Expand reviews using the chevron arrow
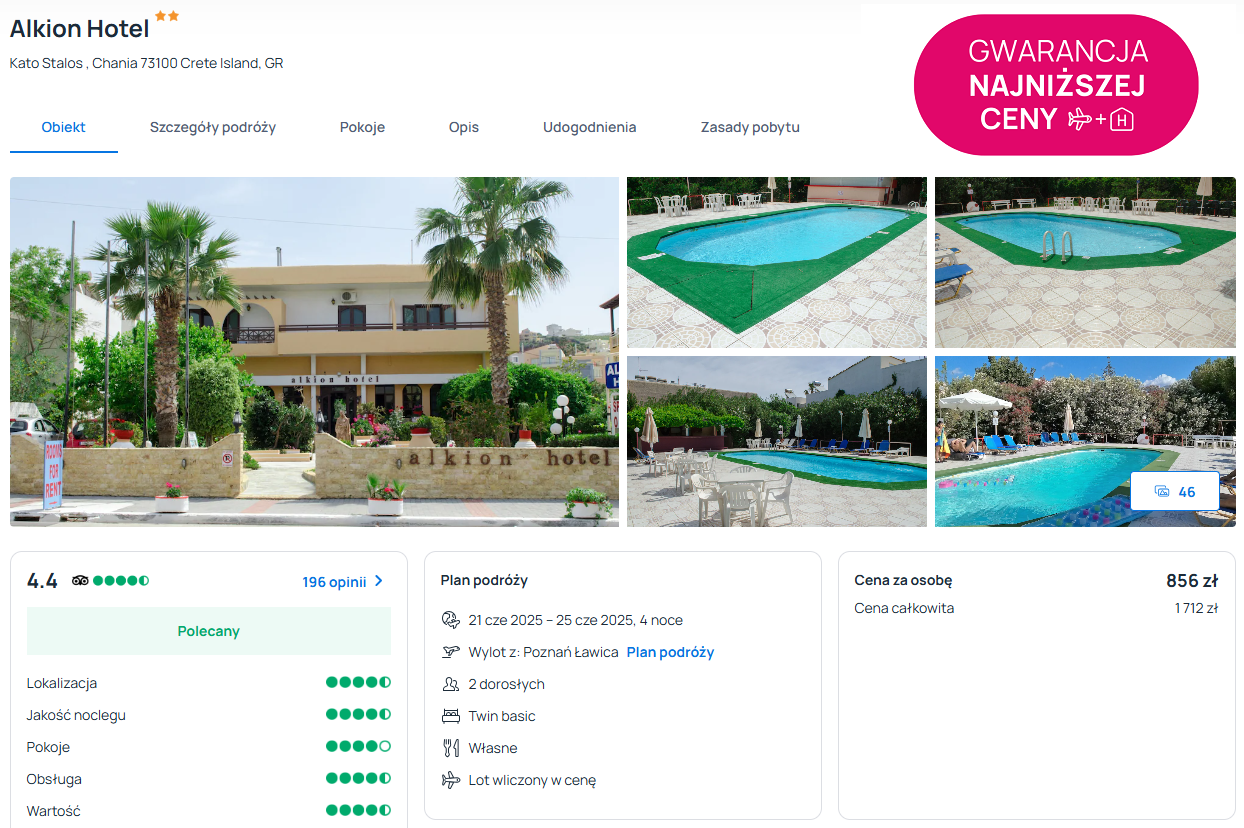 tap(379, 581)
